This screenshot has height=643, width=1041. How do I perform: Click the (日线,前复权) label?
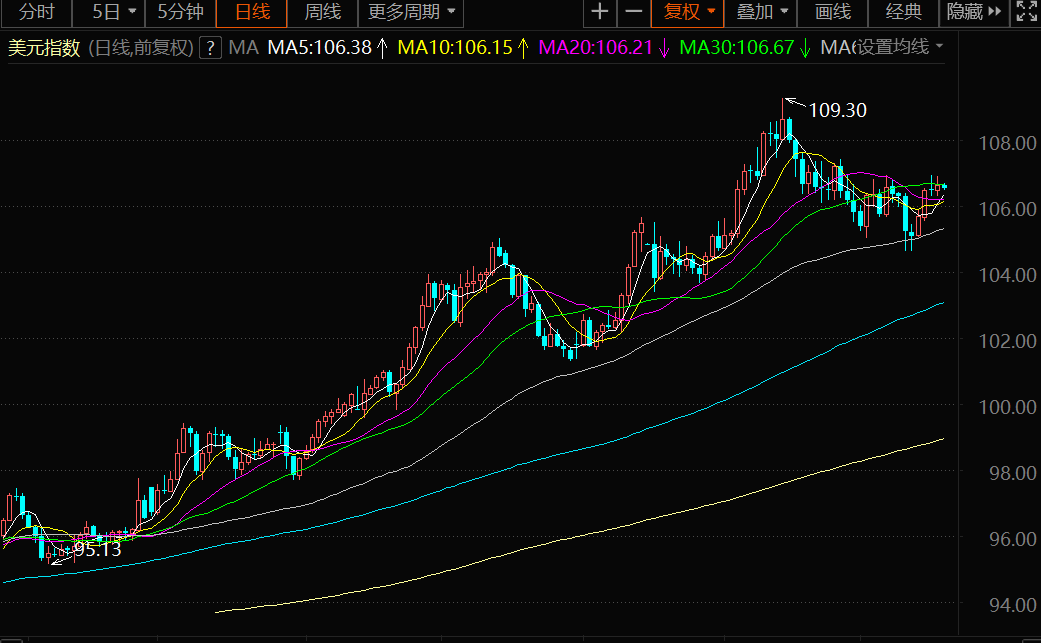pos(141,48)
